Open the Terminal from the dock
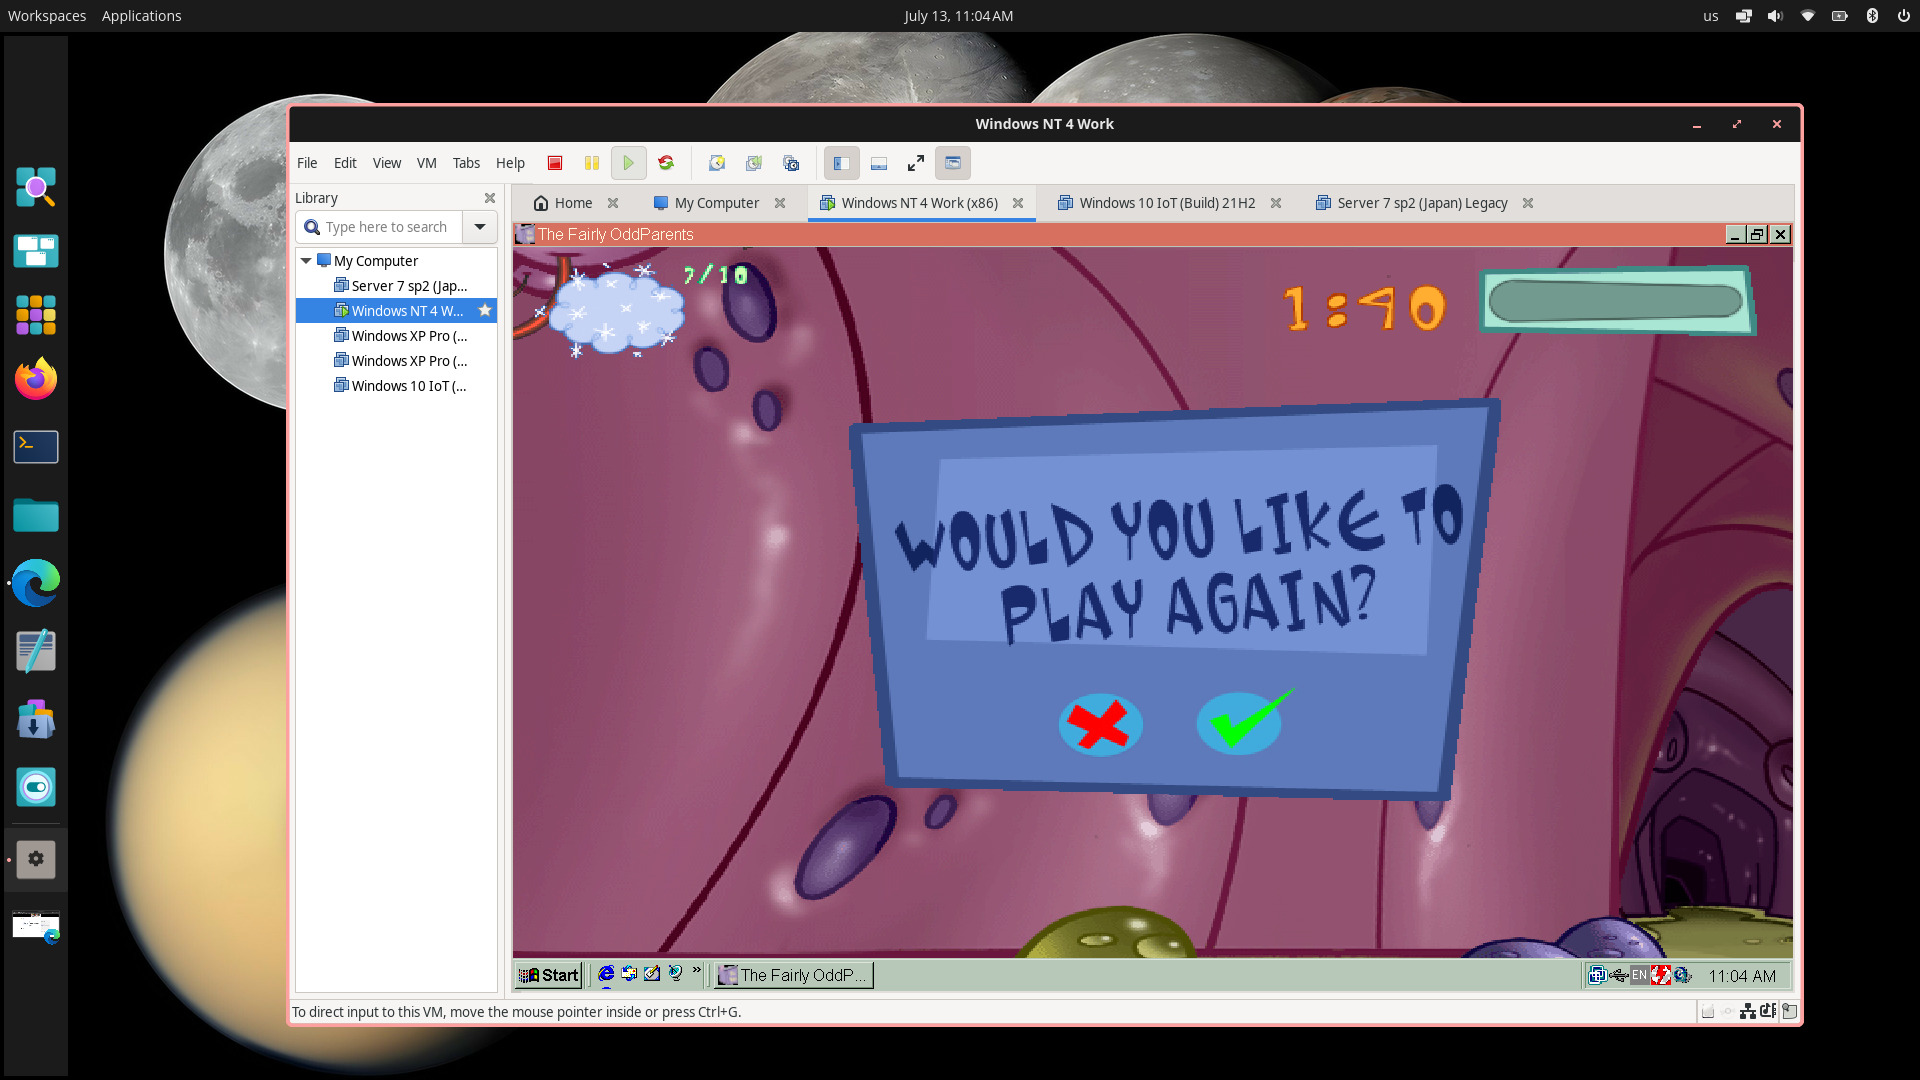This screenshot has width=1920, height=1080. click(36, 447)
